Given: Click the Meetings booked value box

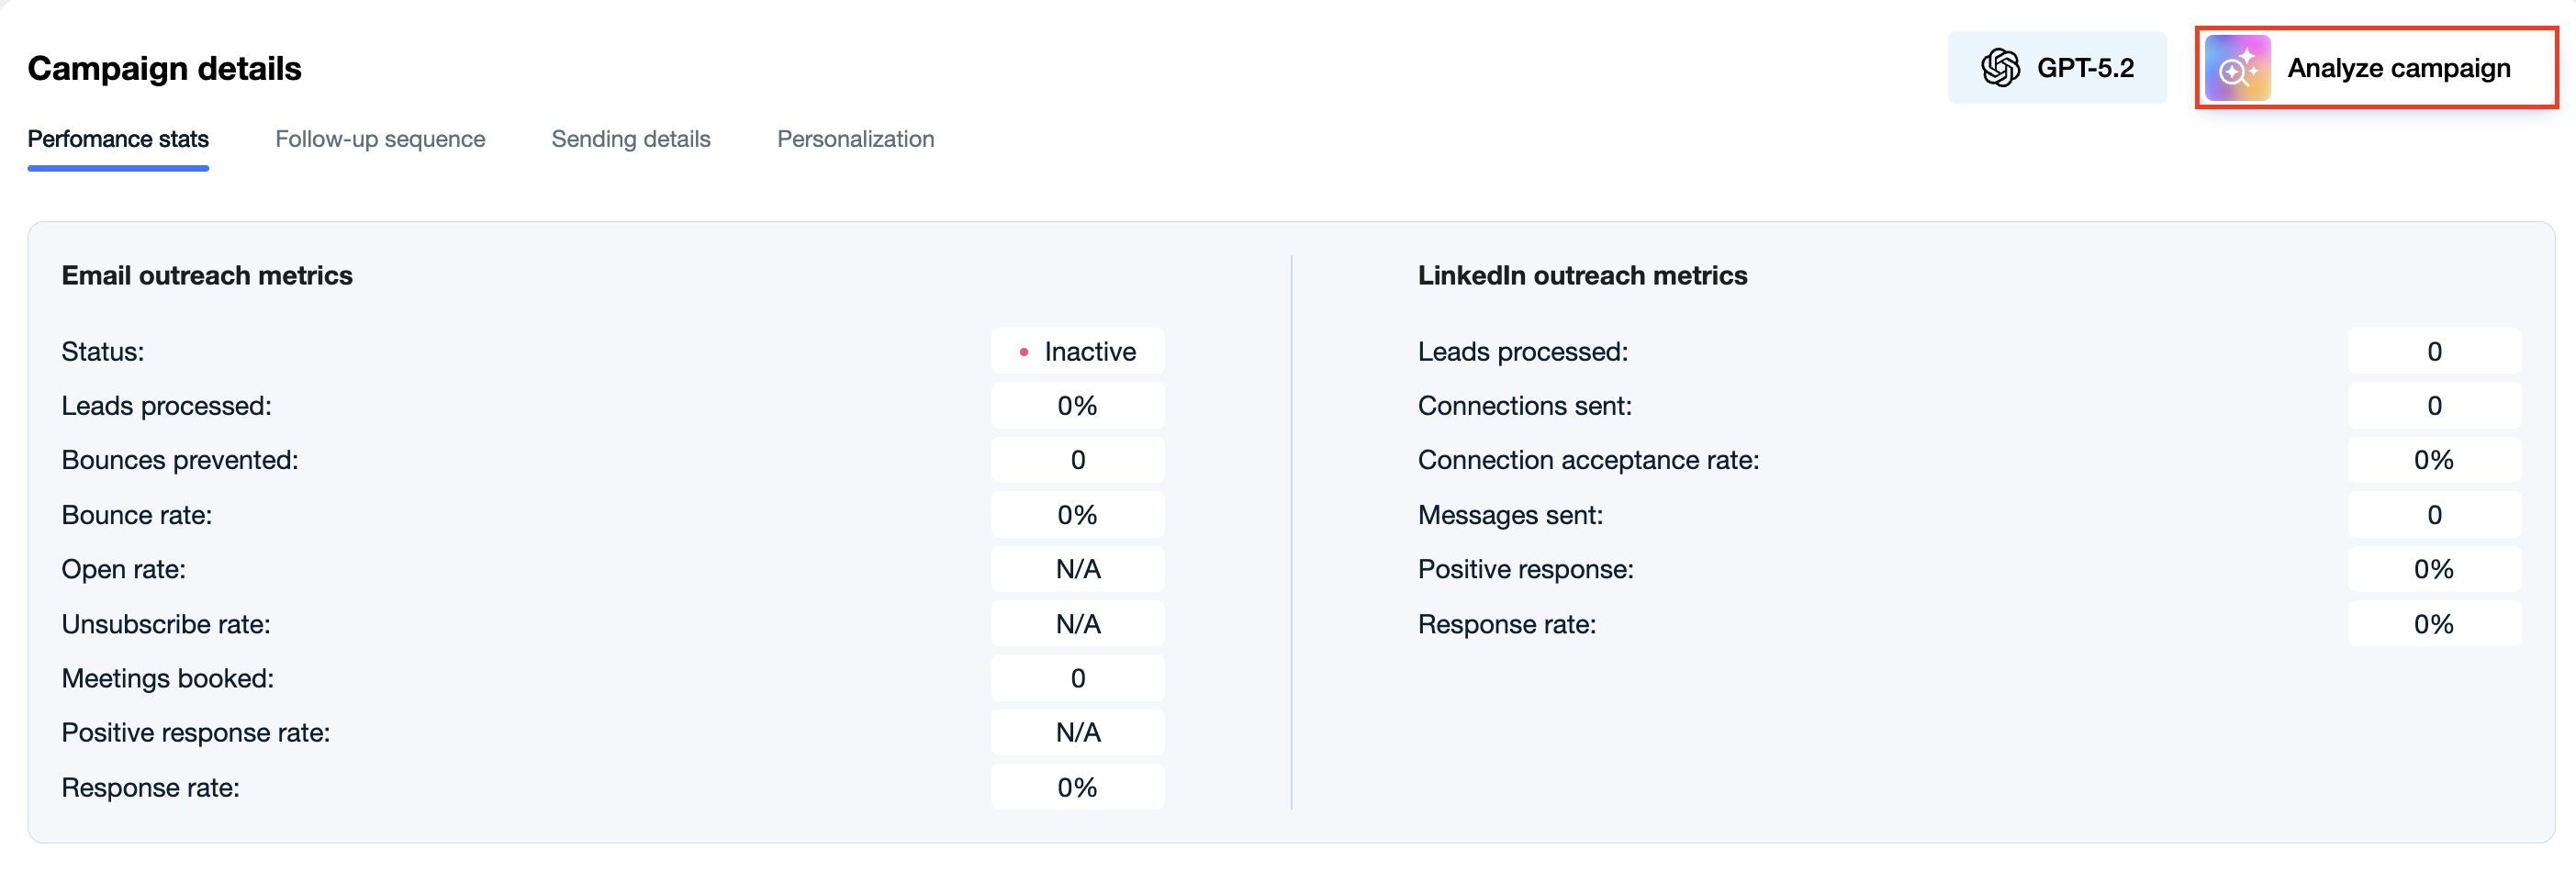Looking at the screenshot, I should tap(1078, 679).
